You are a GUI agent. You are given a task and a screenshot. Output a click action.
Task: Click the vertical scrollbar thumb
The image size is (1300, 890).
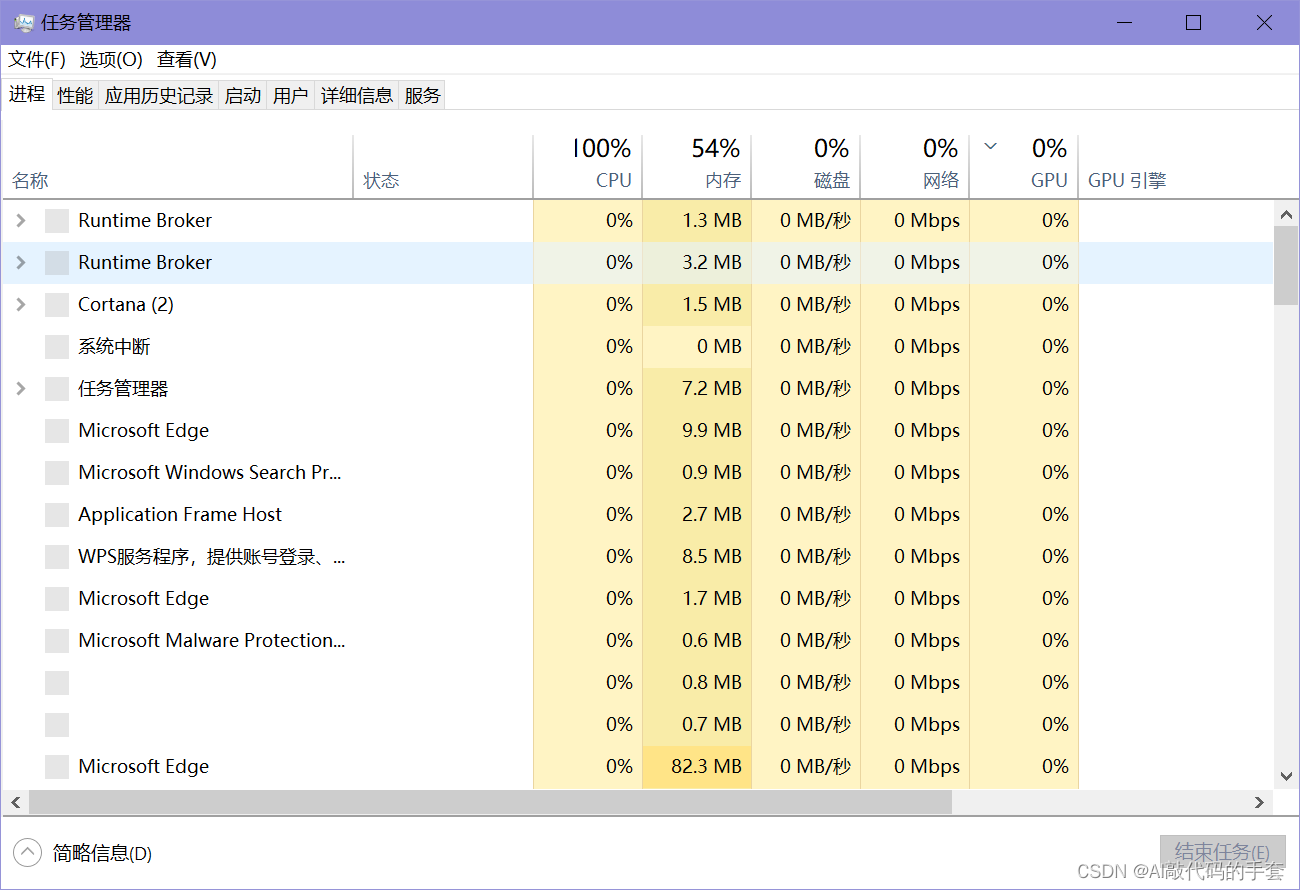point(1285,265)
